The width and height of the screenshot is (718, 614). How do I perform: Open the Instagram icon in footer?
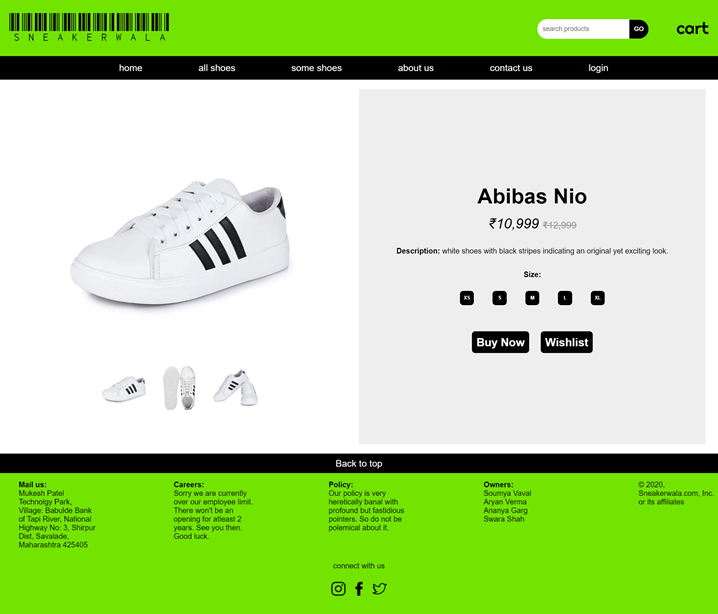pos(338,588)
